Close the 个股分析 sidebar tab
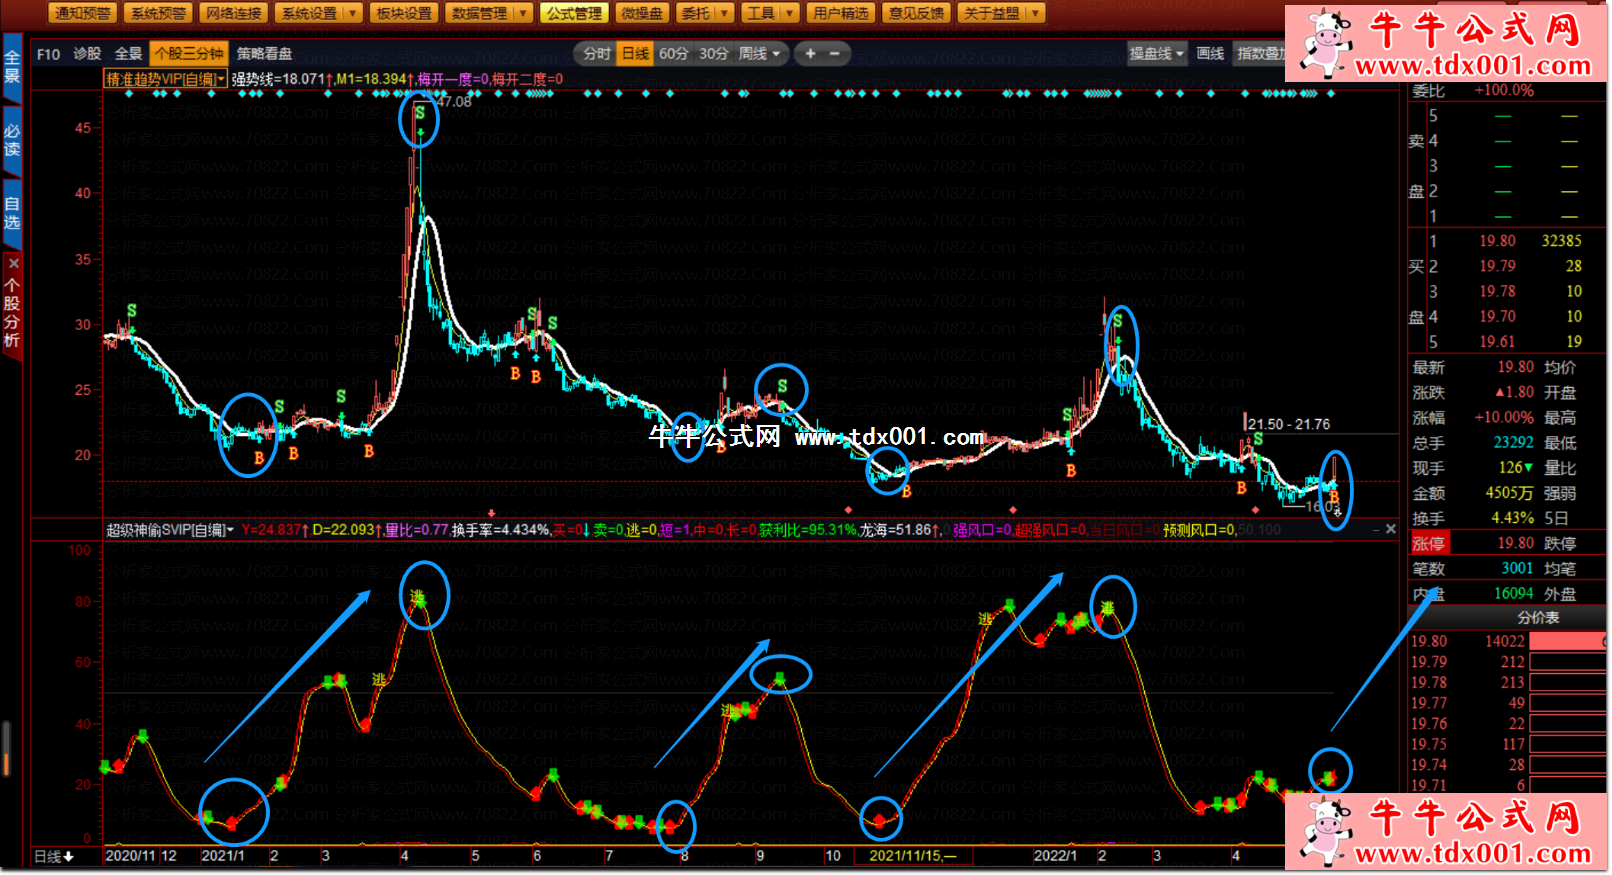The width and height of the screenshot is (1612, 875). click(13, 263)
